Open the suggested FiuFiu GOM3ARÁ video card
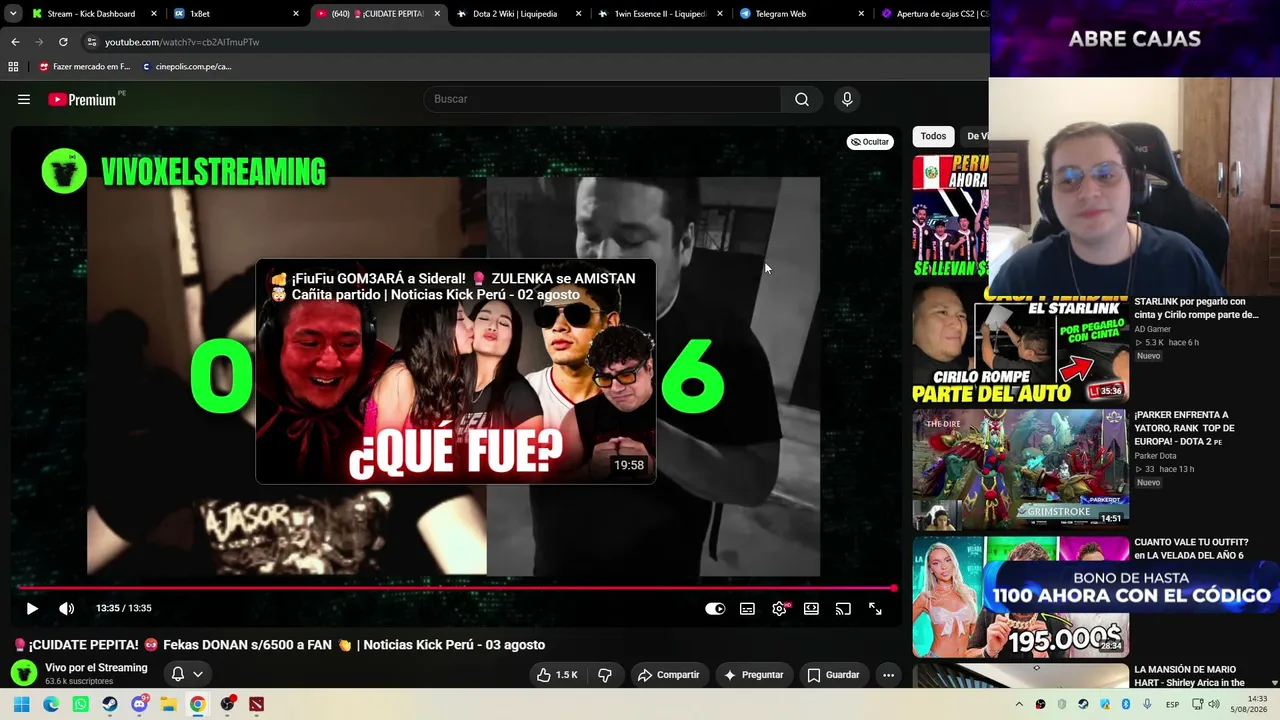The width and height of the screenshot is (1280, 720). pyautogui.click(x=456, y=372)
